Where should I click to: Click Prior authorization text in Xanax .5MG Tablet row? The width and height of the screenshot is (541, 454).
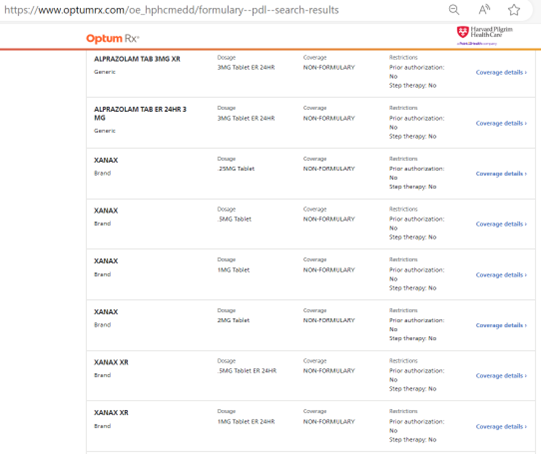pyautogui.click(x=417, y=224)
